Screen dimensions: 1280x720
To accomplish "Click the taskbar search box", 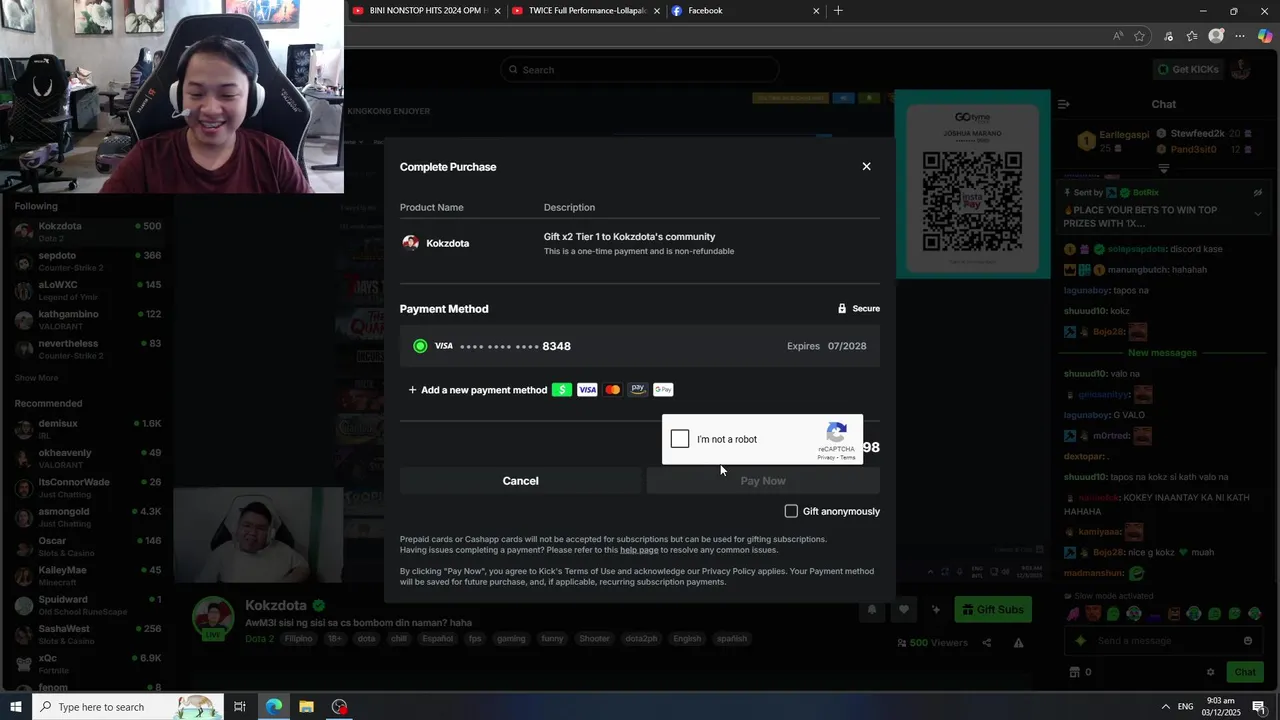I will click(127, 707).
